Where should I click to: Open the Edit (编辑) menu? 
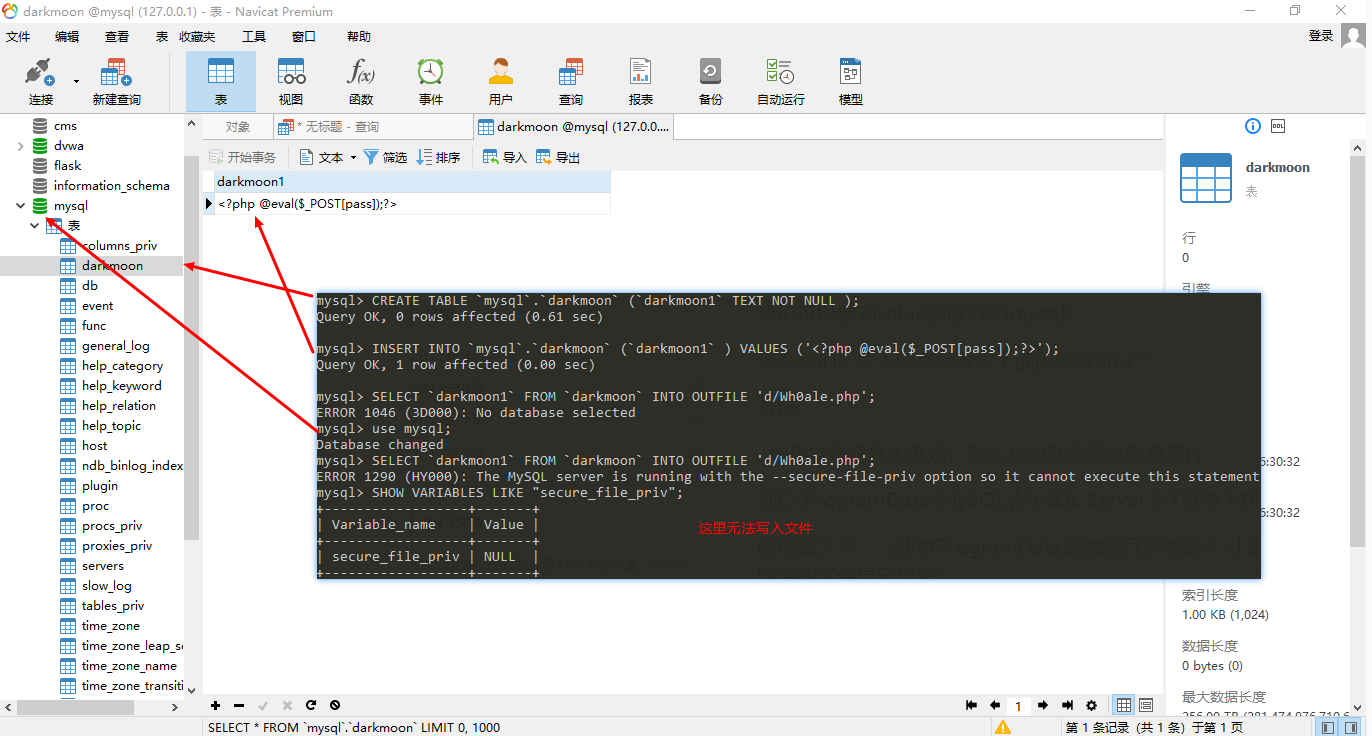click(67, 36)
